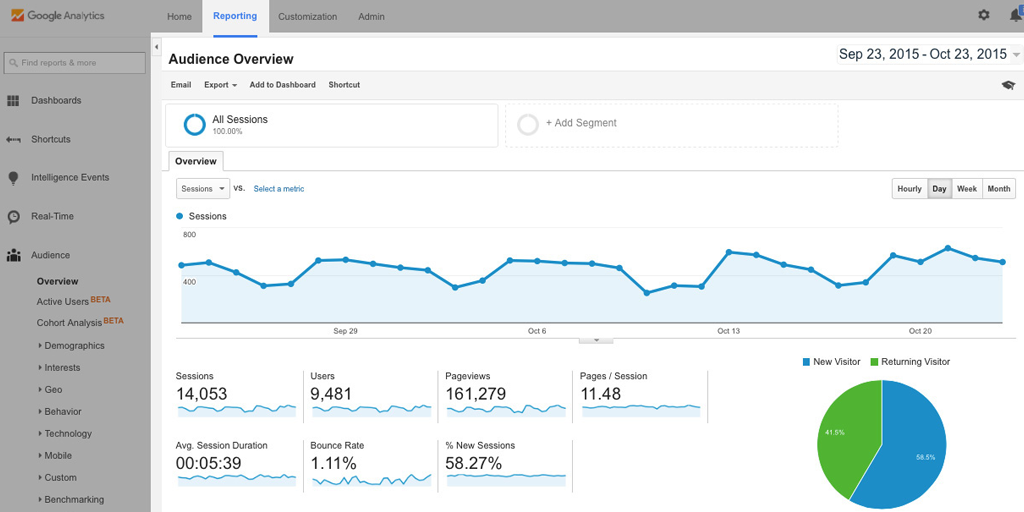Image resolution: width=1024 pixels, height=512 pixels.
Task: Open the Admin tab
Action: pyautogui.click(x=371, y=17)
